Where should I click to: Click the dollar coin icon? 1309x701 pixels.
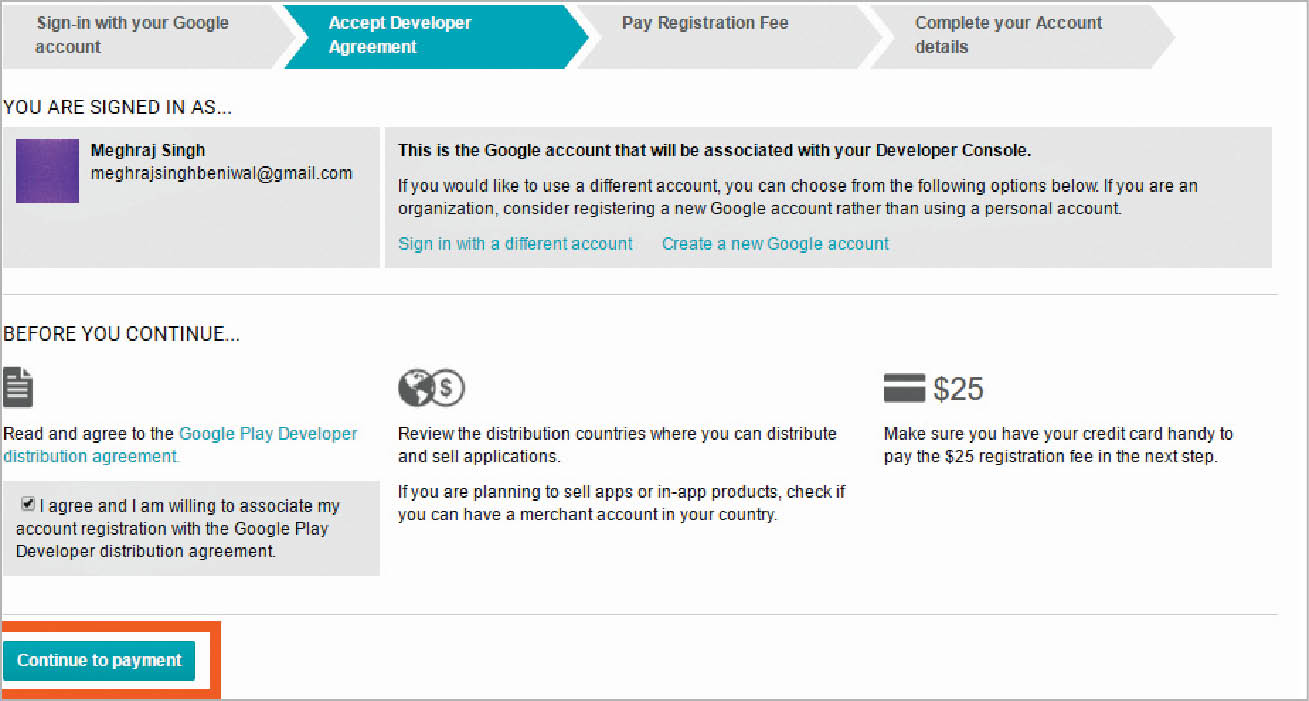pyautogui.click(x=449, y=388)
